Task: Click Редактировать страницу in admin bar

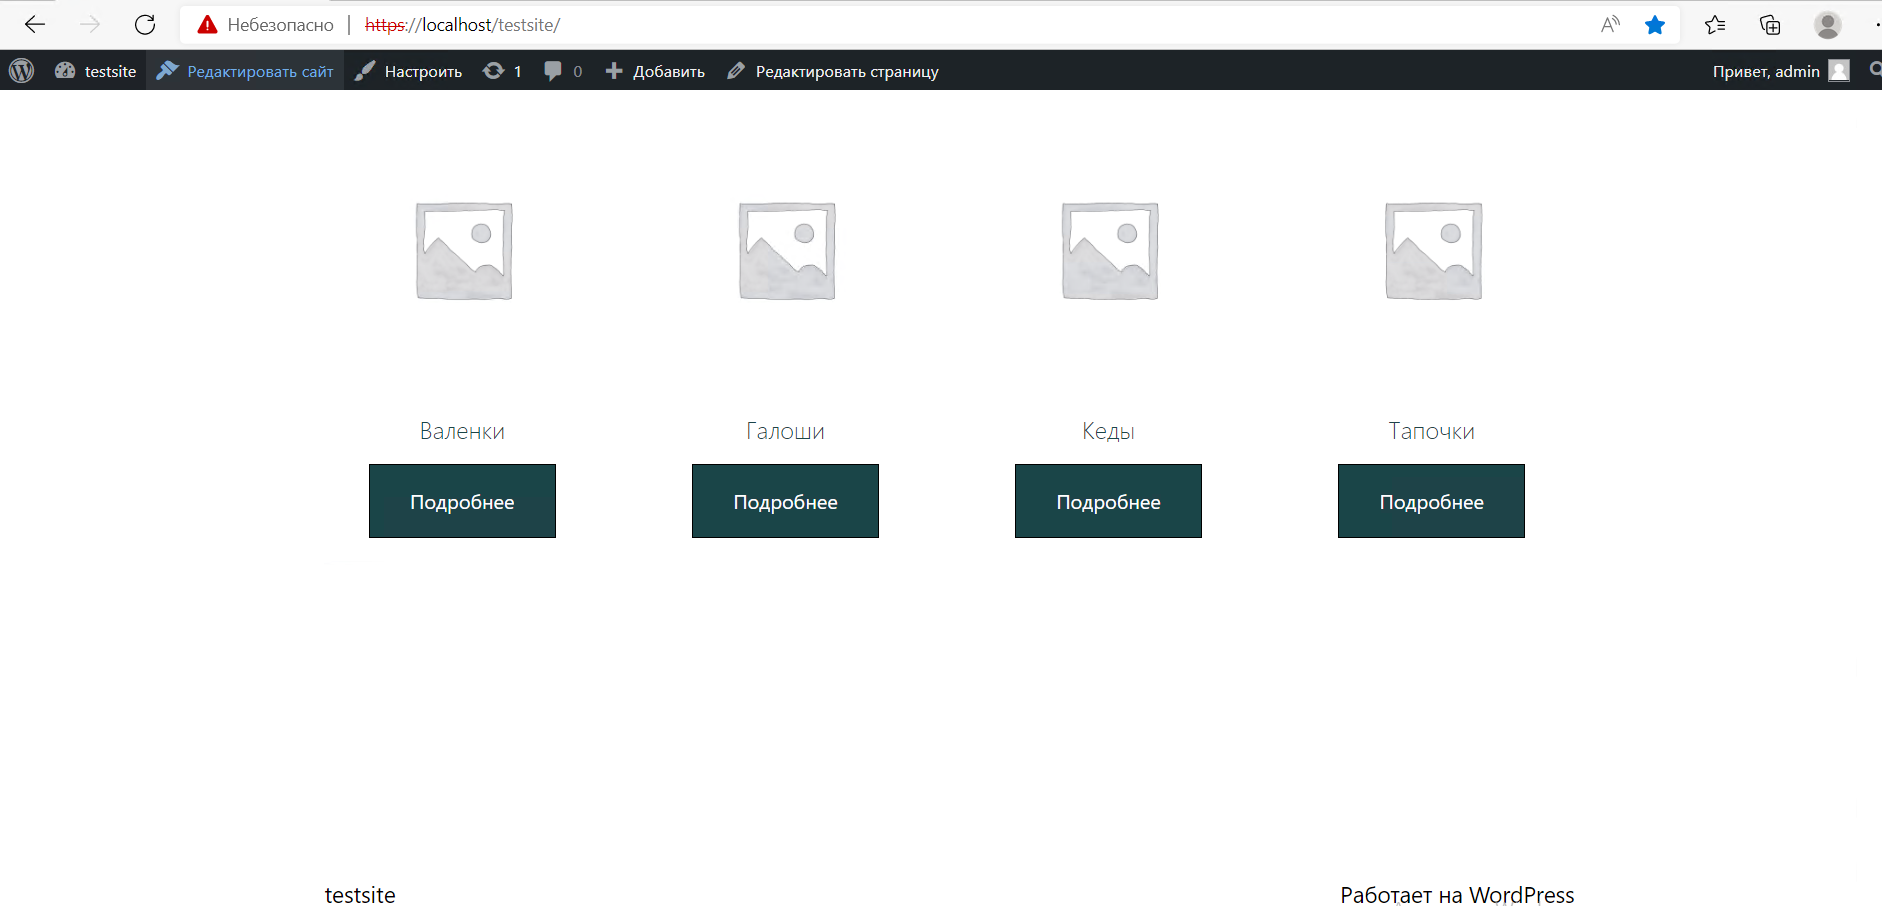Action: pos(833,71)
